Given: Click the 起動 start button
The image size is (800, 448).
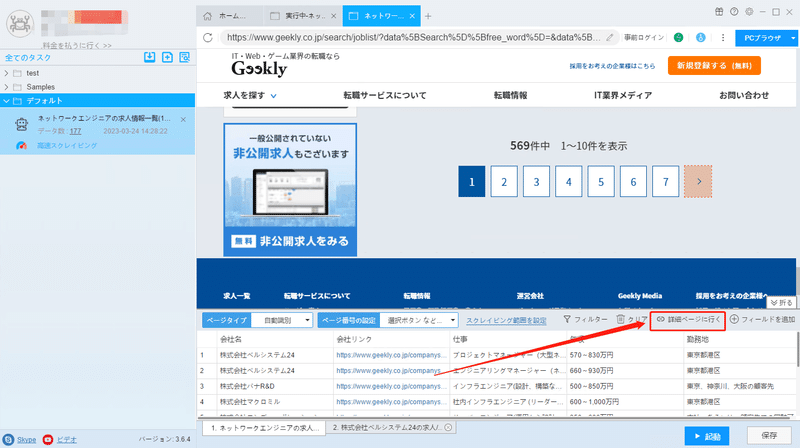Looking at the screenshot, I should tap(707, 436).
